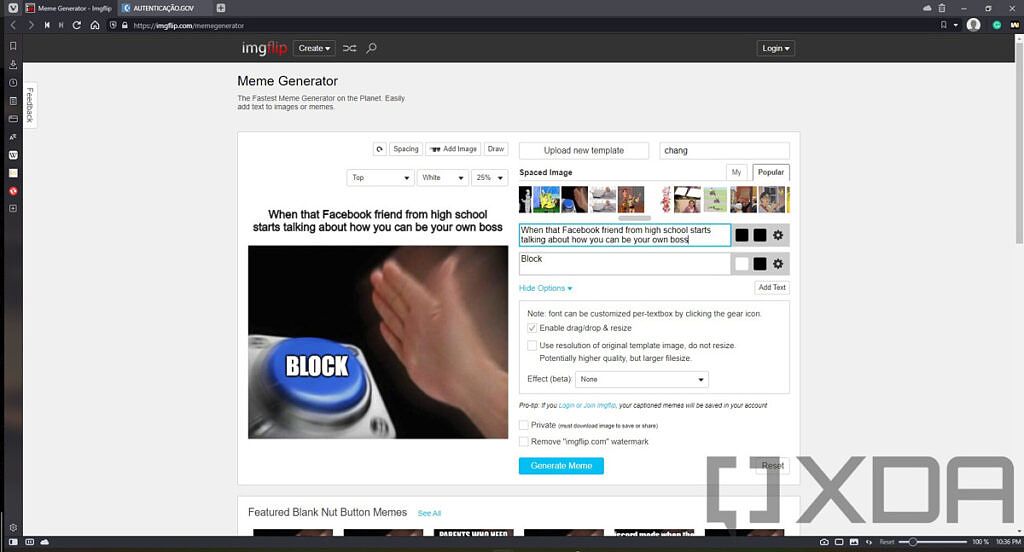This screenshot has height=552, width=1024.
Task: Click the rotate image icon button
Action: tap(379, 149)
